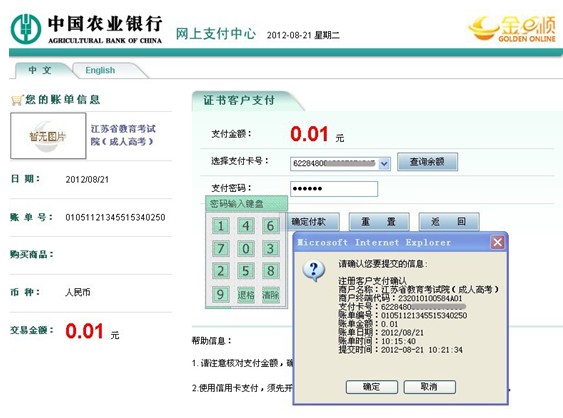This screenshot has width=563, height=418.
Task: Click the 确定付款 button
Action: pos(313,222)
